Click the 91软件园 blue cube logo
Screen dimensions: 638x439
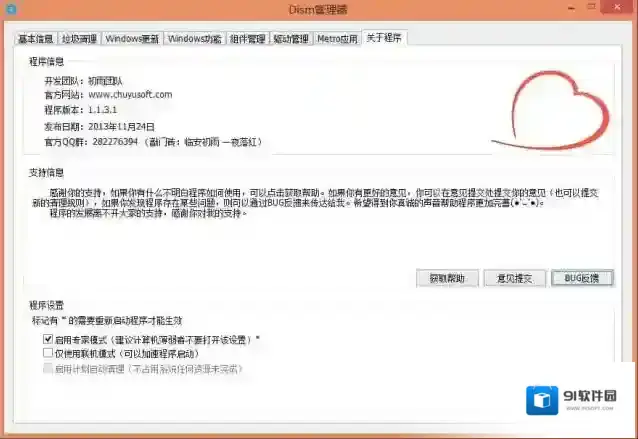542,400
